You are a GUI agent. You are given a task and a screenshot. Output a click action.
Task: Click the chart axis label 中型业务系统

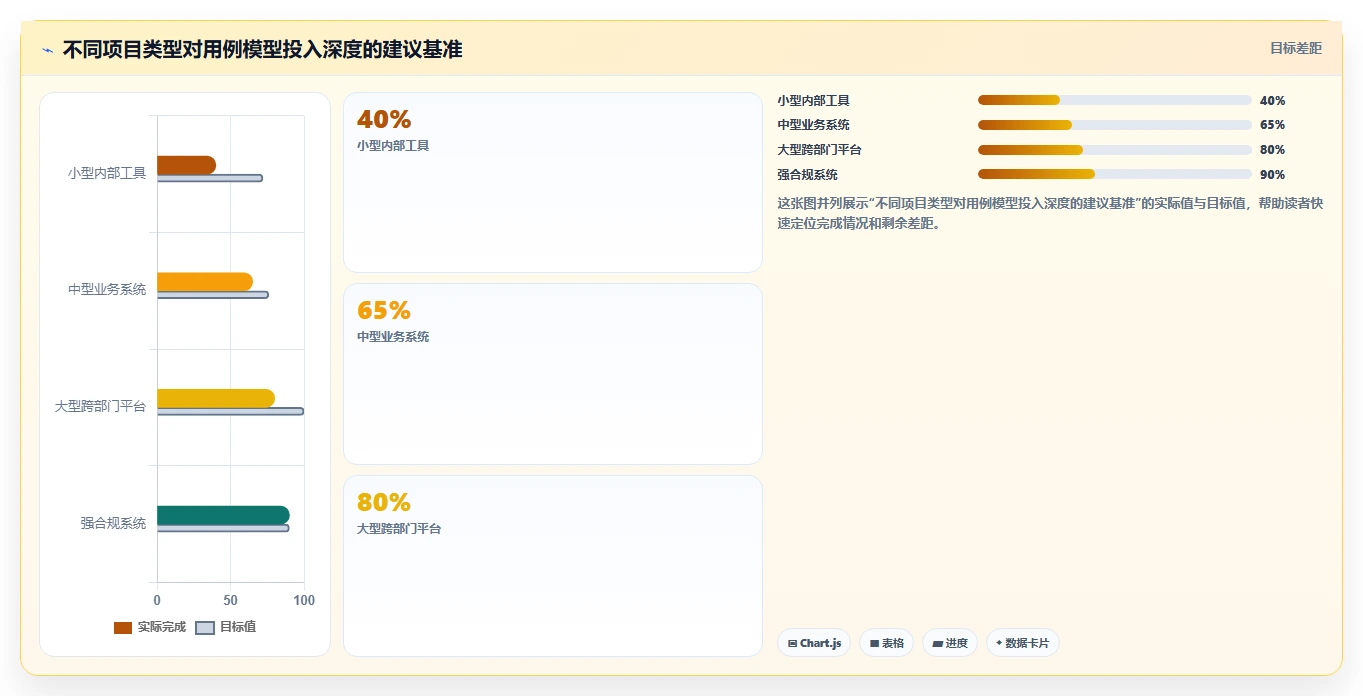click(107, 289)
